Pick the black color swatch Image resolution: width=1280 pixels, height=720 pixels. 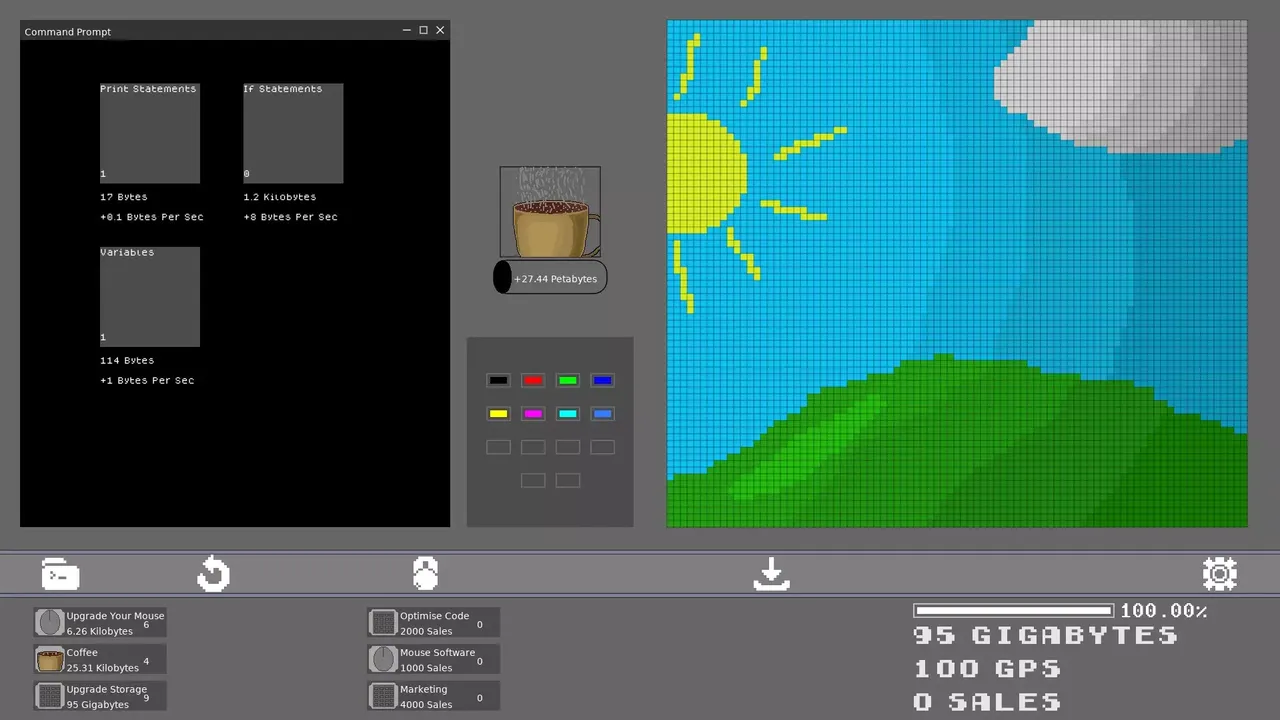click(498, 380)
